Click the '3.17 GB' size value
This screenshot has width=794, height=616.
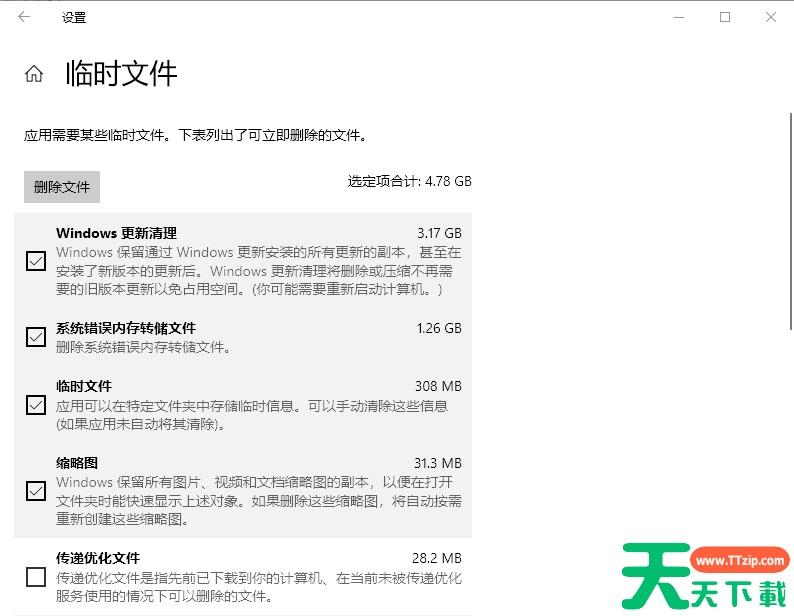(439, 233)
